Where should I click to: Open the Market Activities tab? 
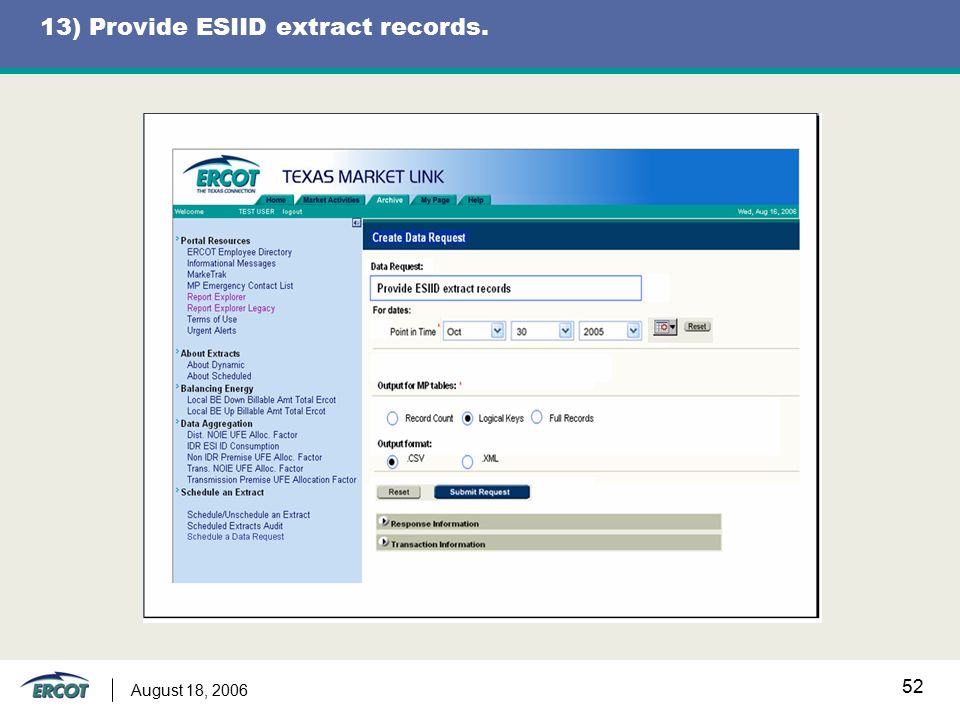pyautogui.click(x=331, y=200)
